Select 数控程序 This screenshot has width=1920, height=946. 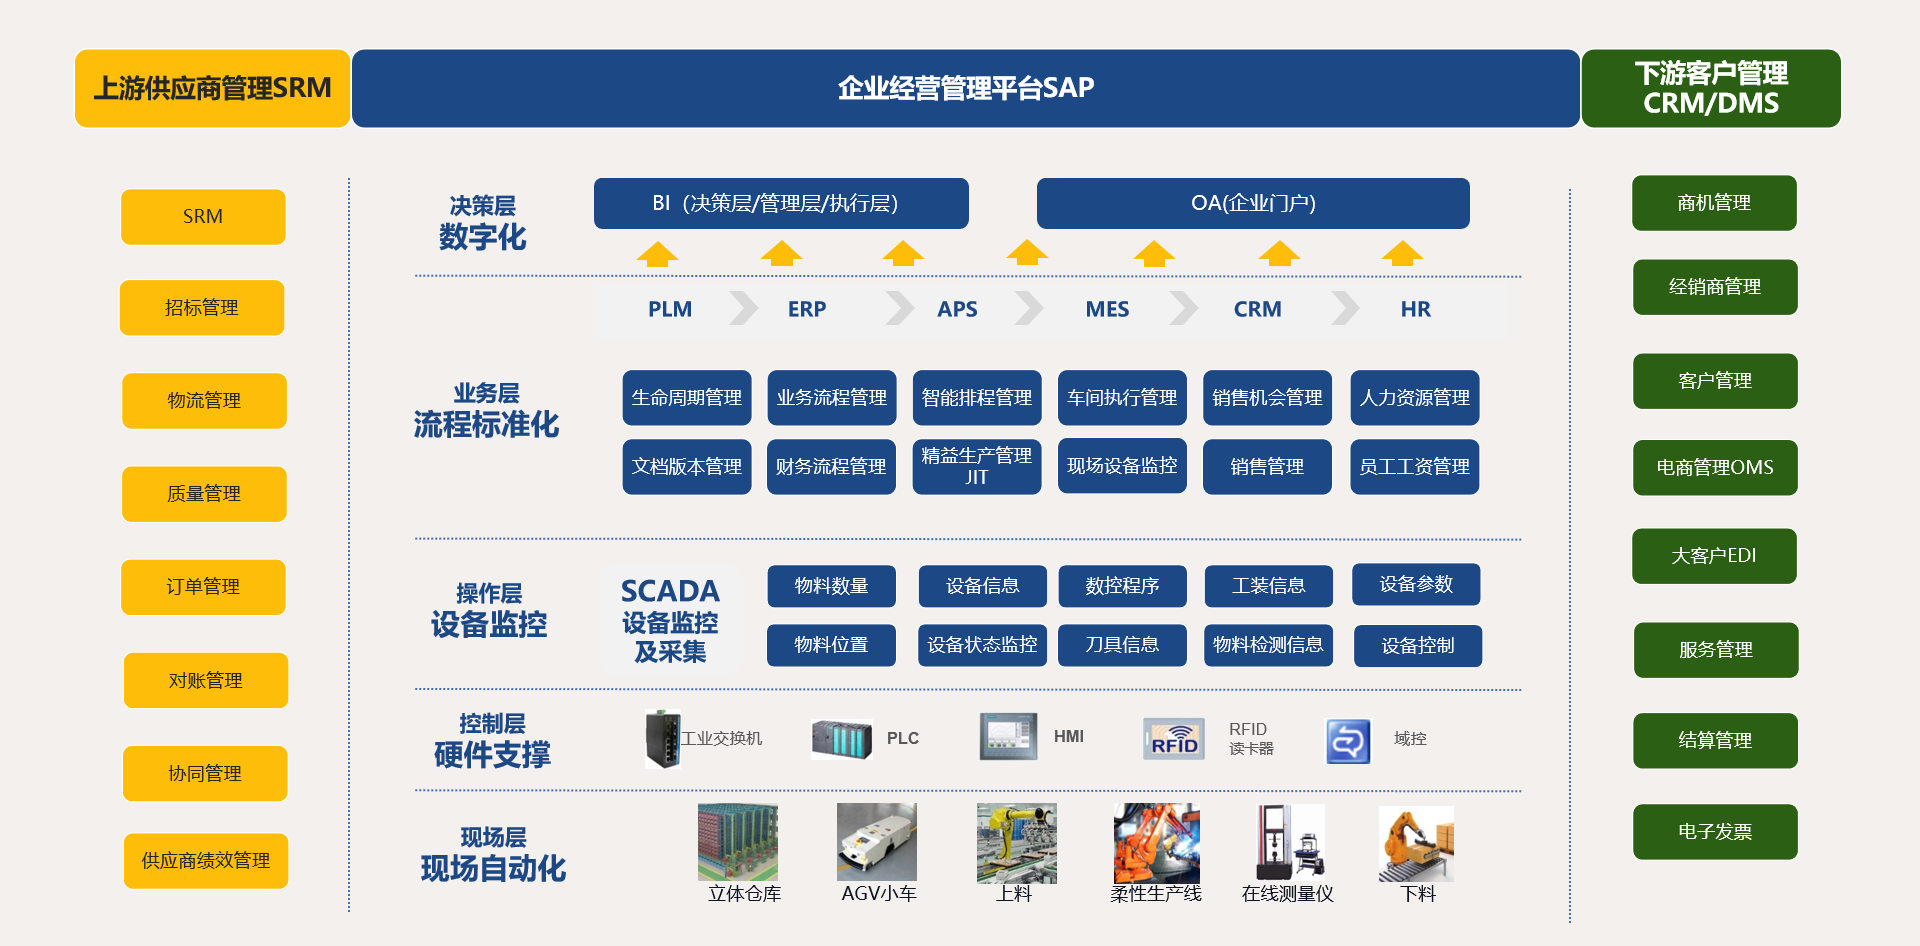click(x=1122, y=586)
